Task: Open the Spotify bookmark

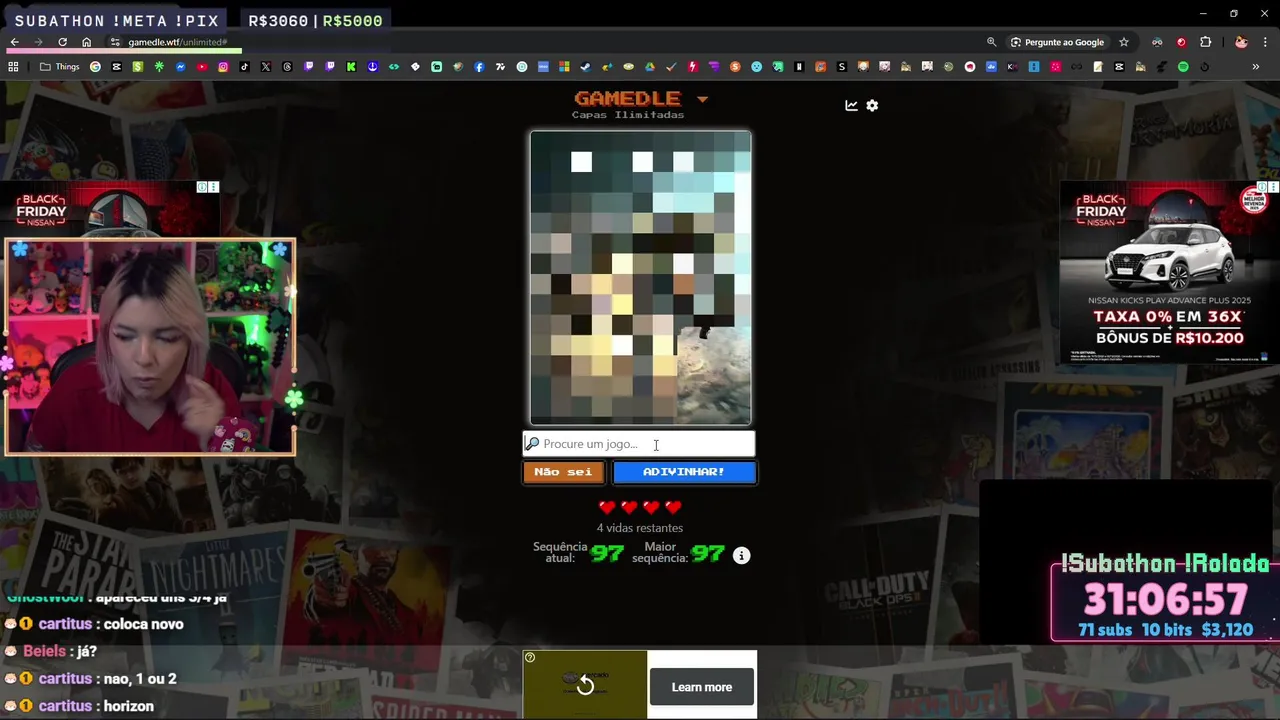Action: coord(1183,67)
